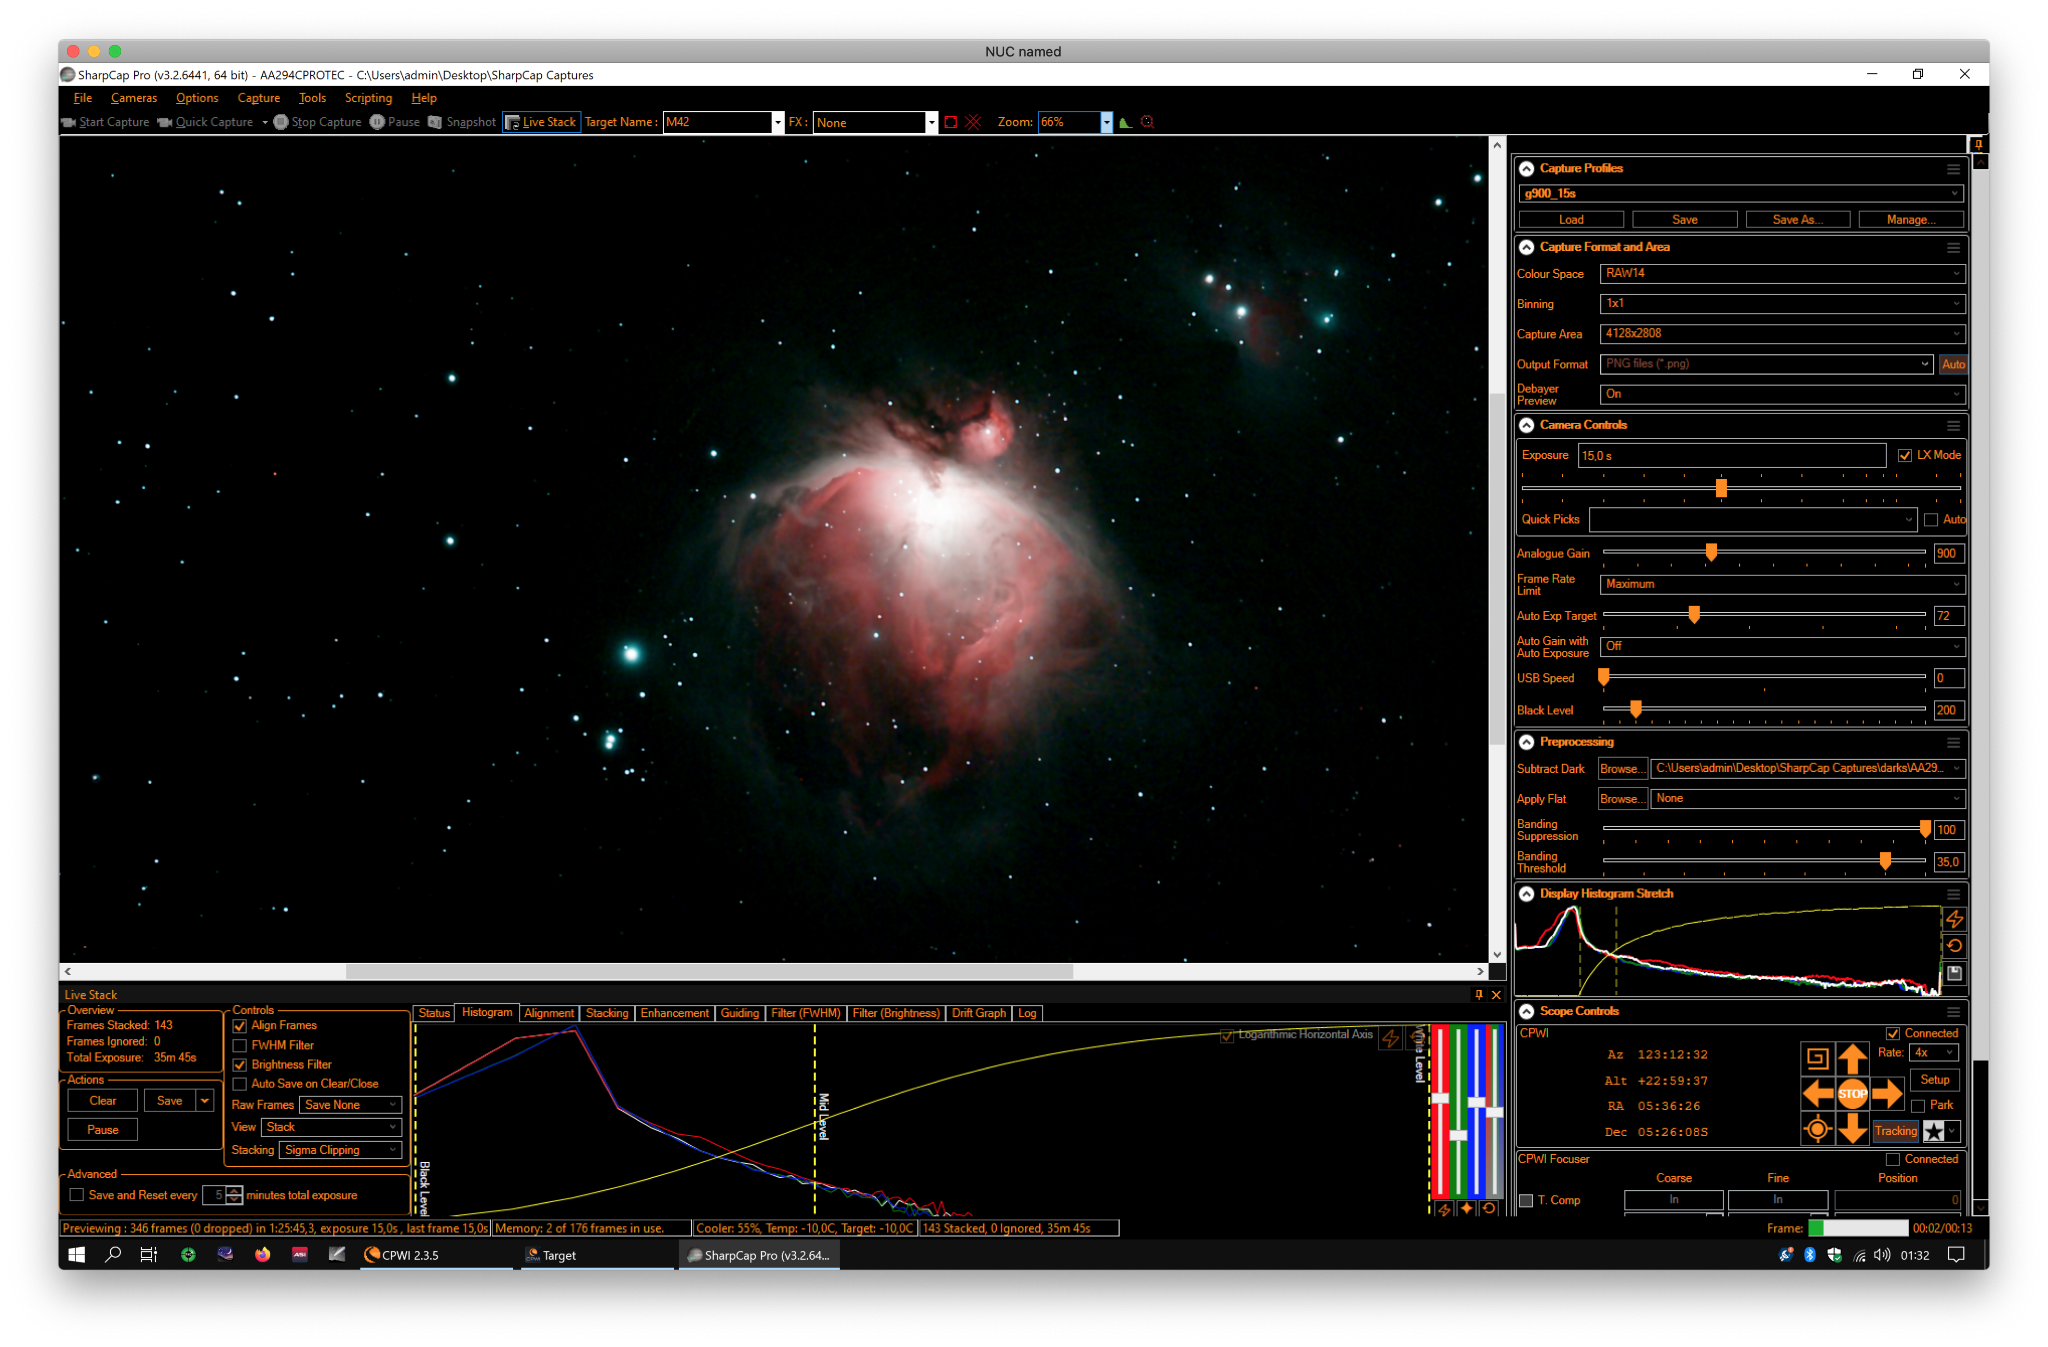This screenshot has height=1347, width=2048.
Task: Open the Scripting menu
Action: (368, 98)
